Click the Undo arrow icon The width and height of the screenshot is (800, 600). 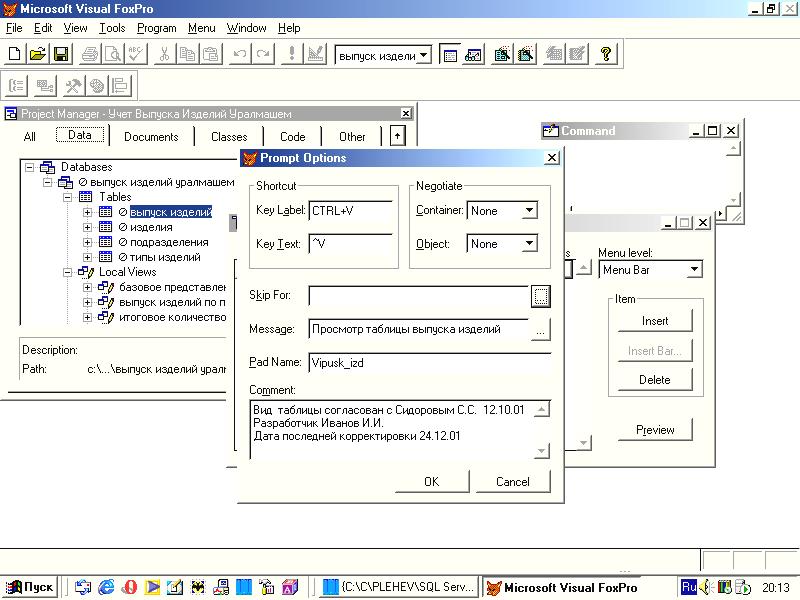tap(239, 54)
